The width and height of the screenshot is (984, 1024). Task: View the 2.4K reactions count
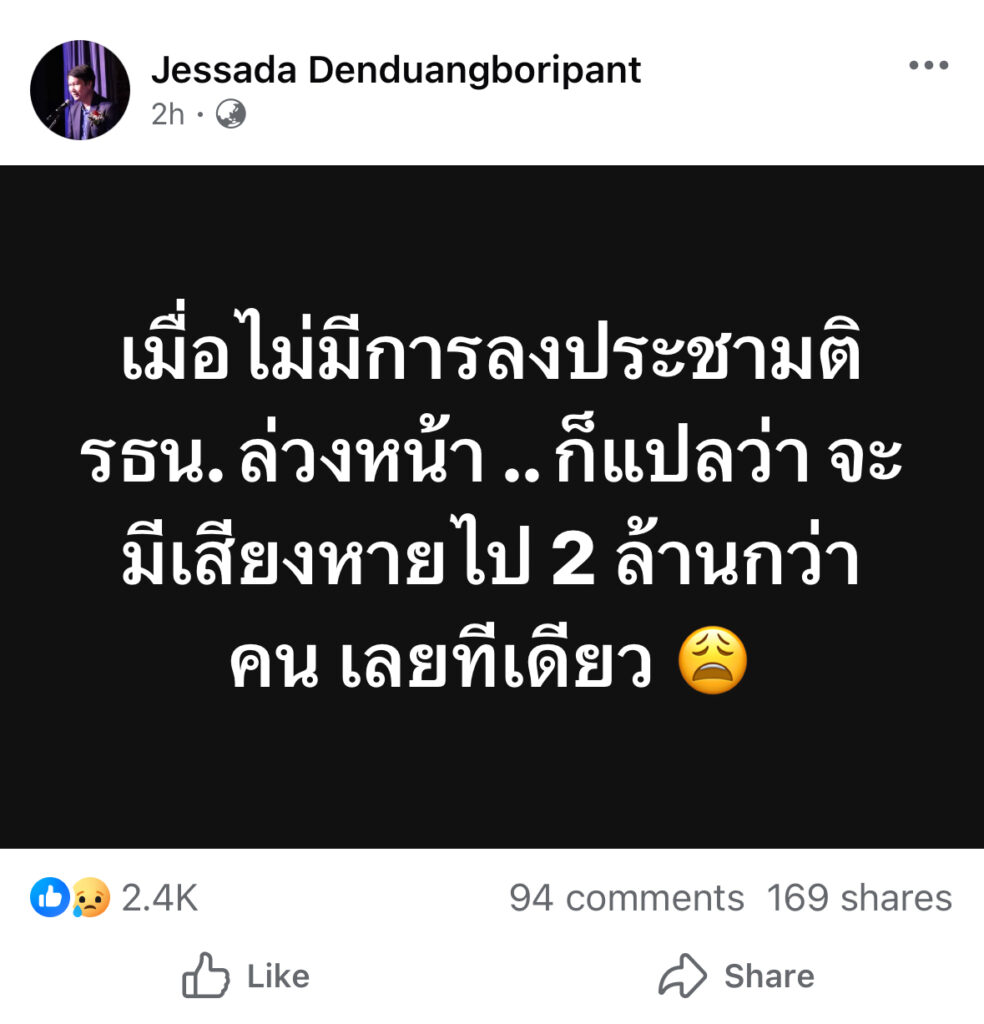159,898
